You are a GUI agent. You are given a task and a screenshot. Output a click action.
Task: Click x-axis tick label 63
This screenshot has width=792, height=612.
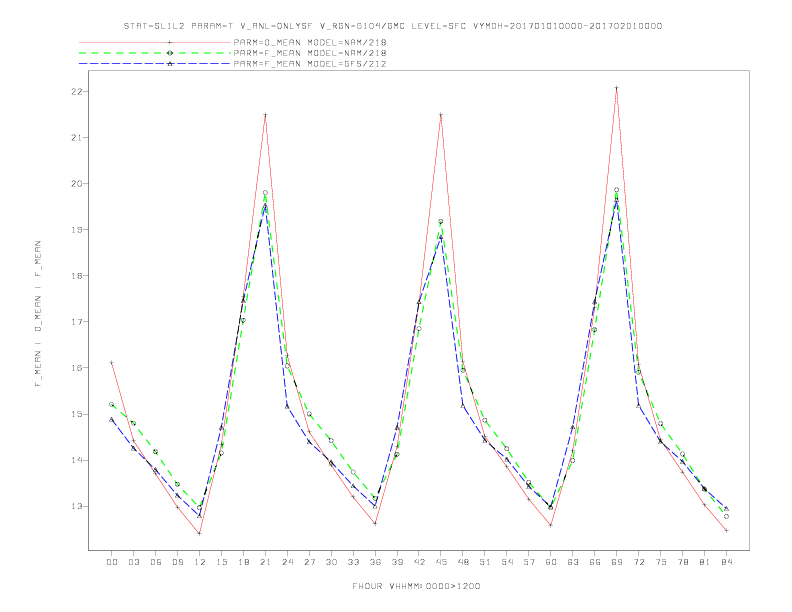(573, 562)
